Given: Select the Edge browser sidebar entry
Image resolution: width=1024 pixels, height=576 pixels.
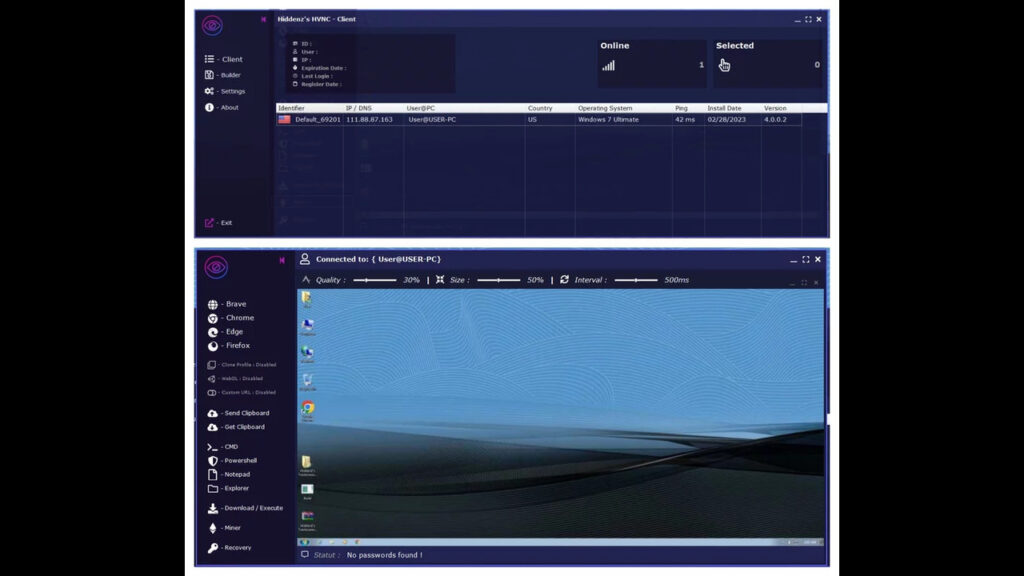Looking at the screenshot, I should pos(225,332).
